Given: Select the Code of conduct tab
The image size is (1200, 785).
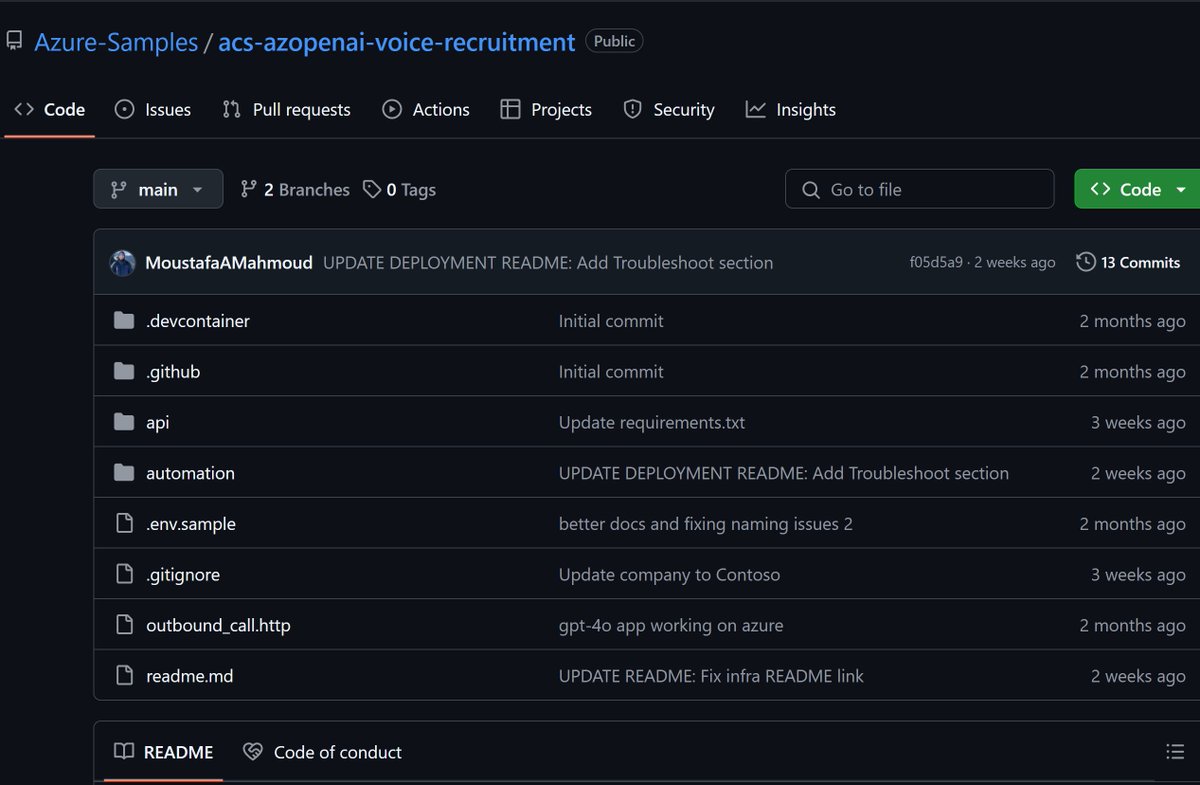Looking at the screenshot, I should (x=322, y=751).
